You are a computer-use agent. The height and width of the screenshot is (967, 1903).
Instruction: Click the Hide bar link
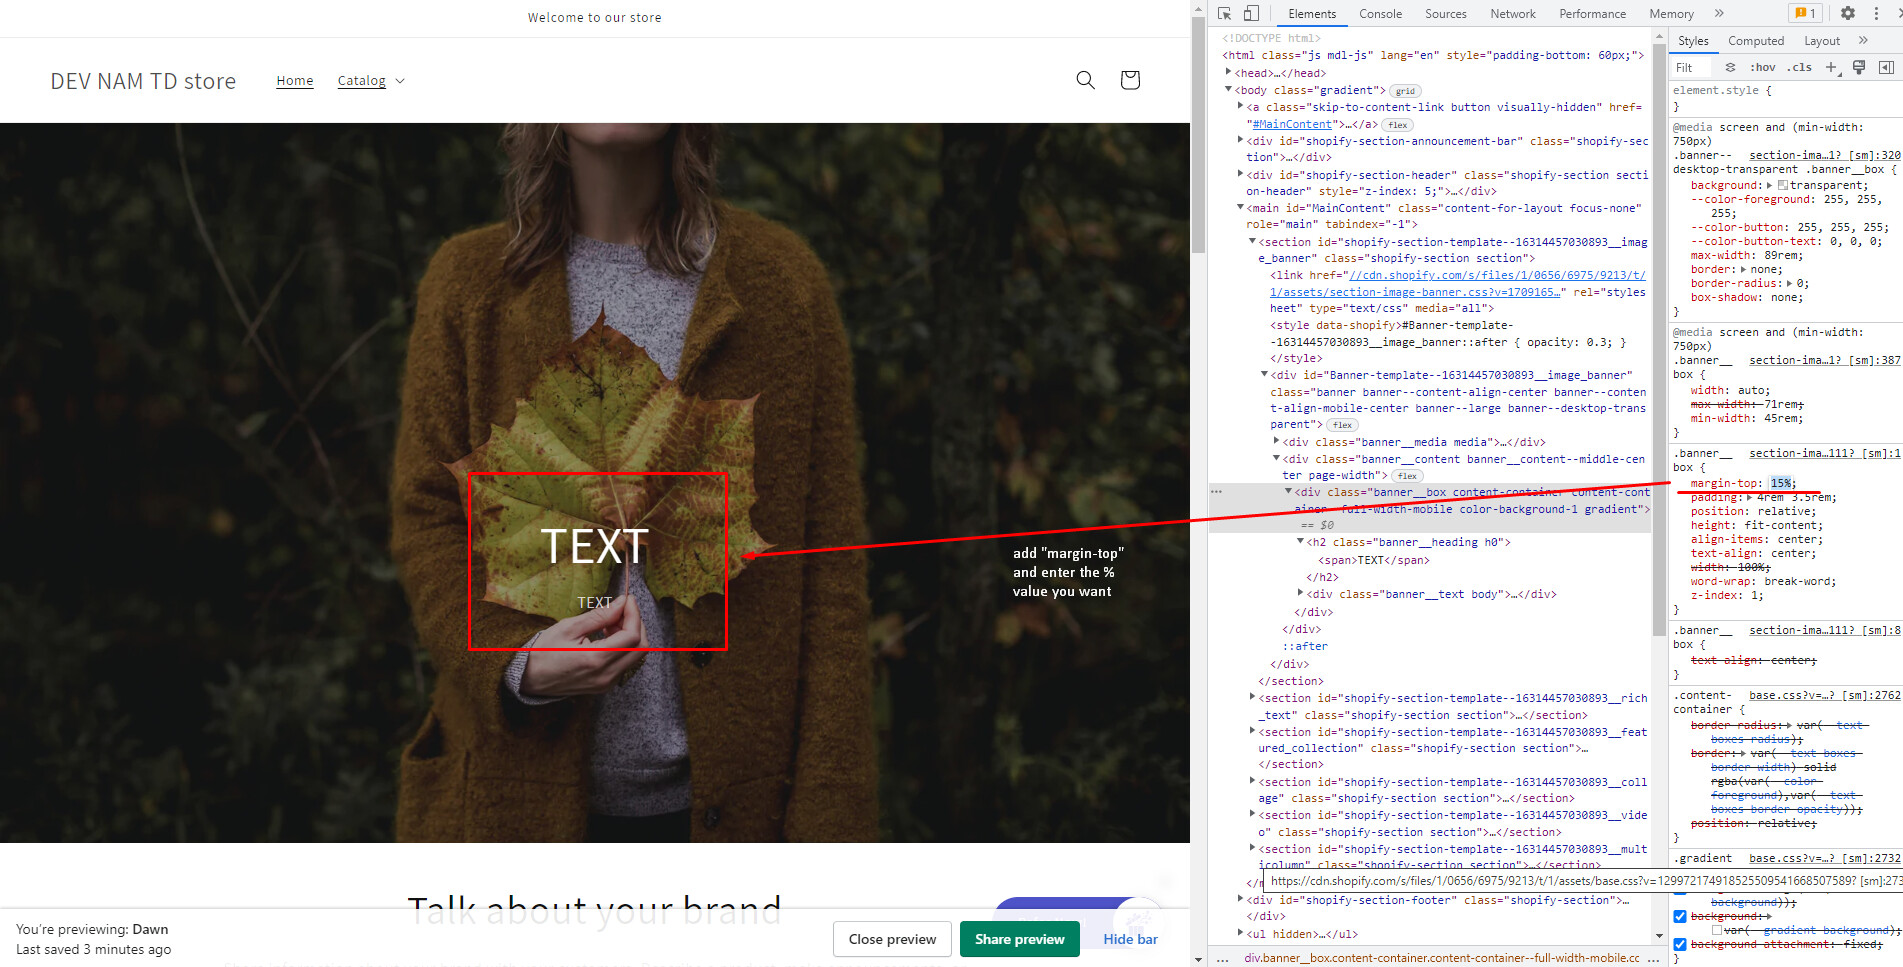coord(1130,939)
